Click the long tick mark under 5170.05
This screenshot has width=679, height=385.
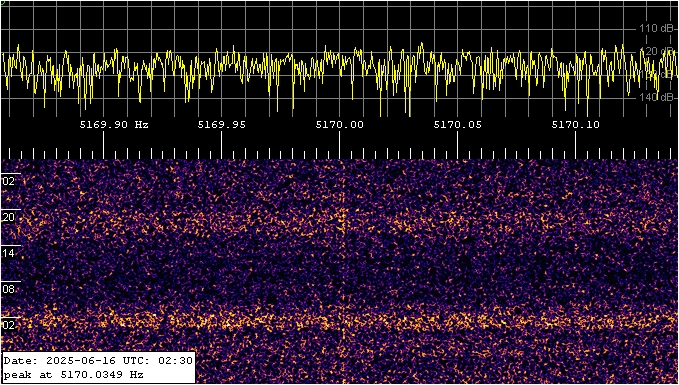[x=458, y=145]
